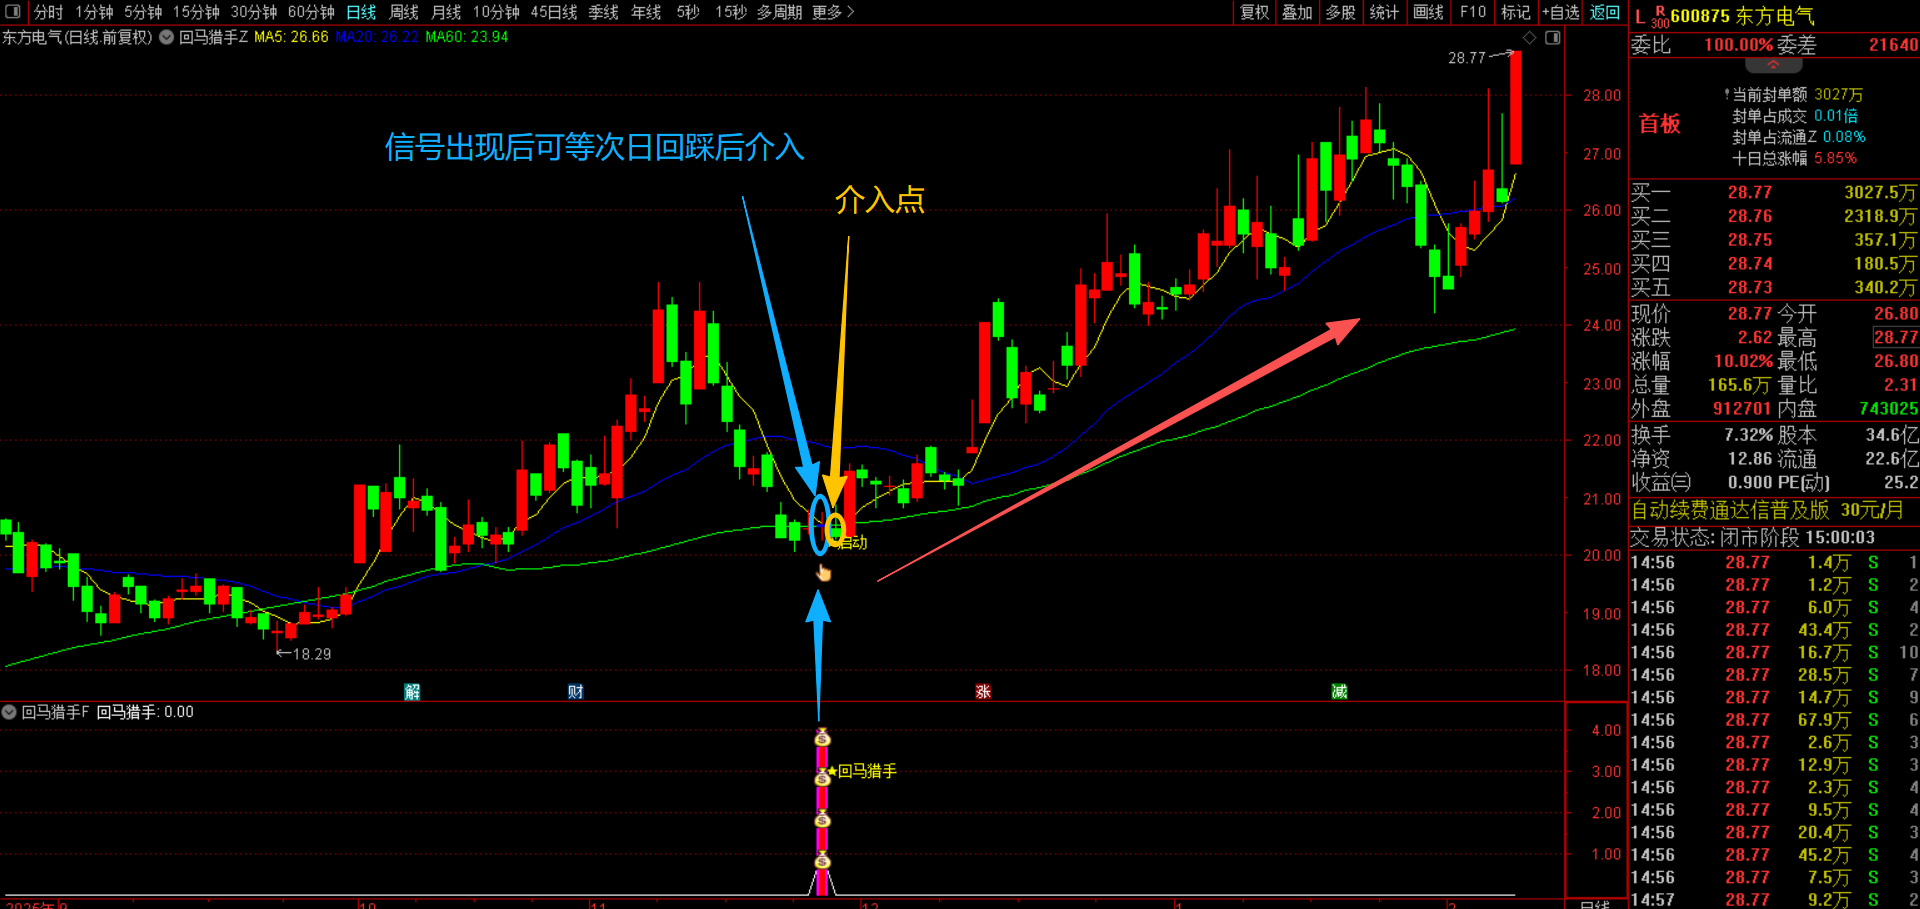Click the R300 badge beside stock code
The width and height of the screenshot is (1920, 909).
[x=1660, y=17]
